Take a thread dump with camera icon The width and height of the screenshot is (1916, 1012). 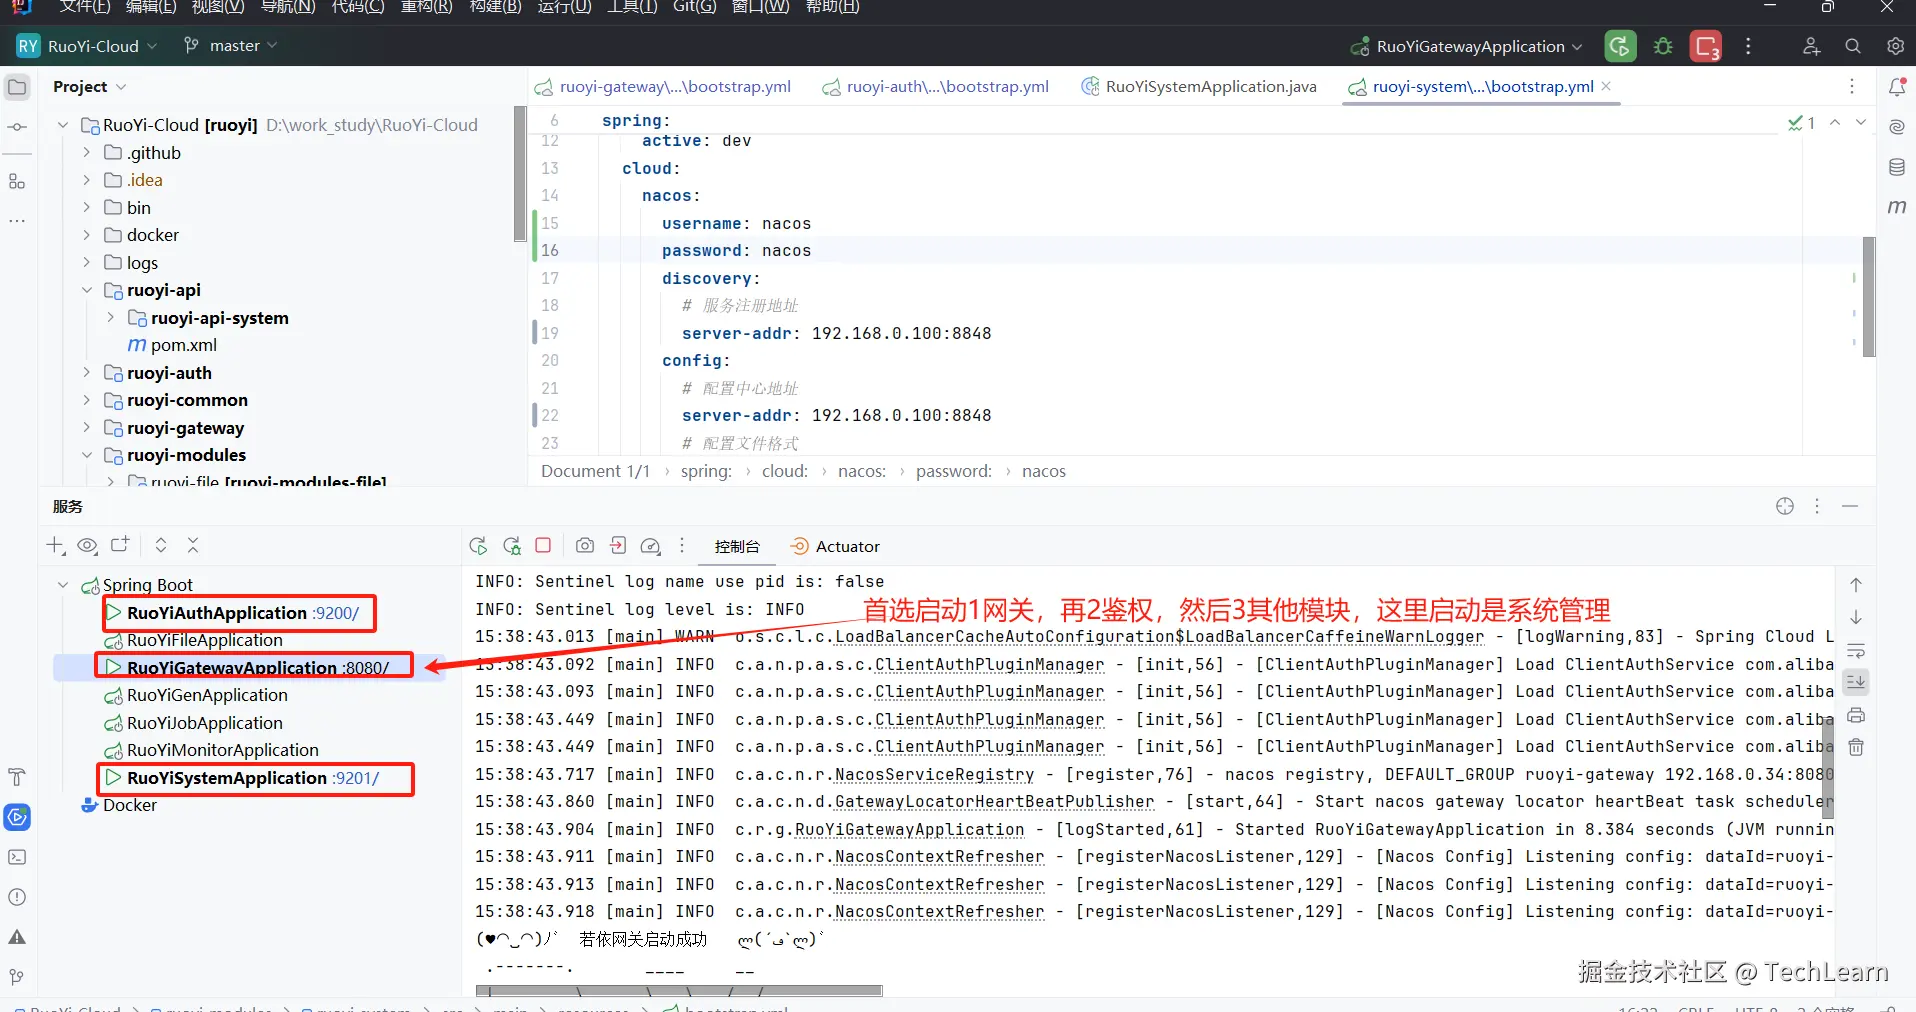tap(585, 546)
